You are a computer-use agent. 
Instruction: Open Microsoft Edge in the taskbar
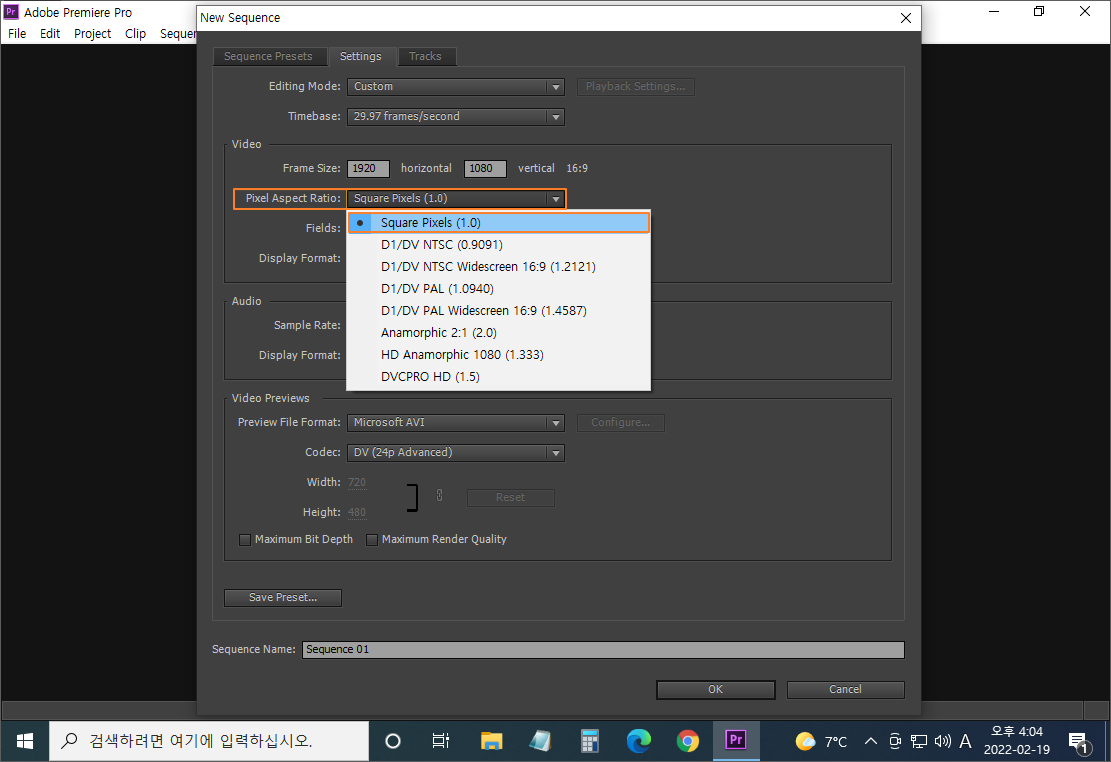638,741
